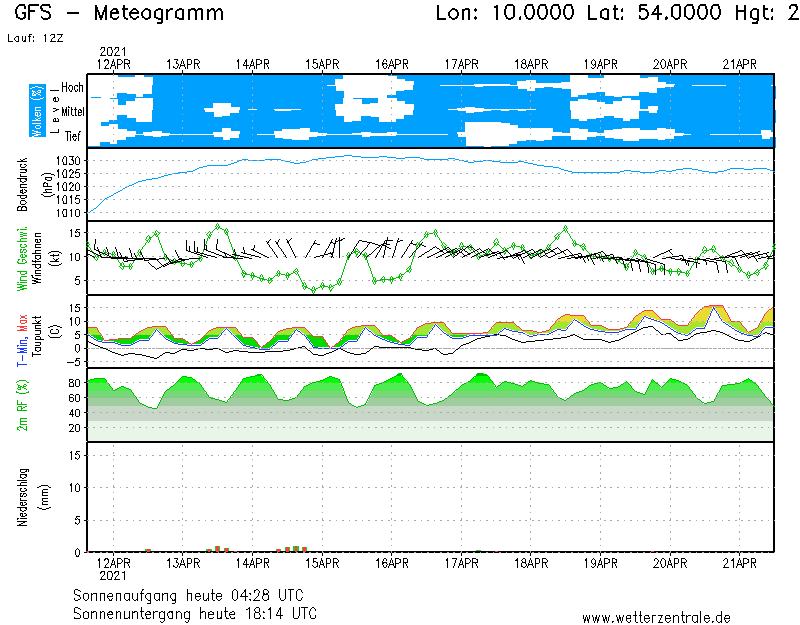The image size is (800, 625).
Task: Click the GFS – Meteogramm title
Action: tap(119, 14)
